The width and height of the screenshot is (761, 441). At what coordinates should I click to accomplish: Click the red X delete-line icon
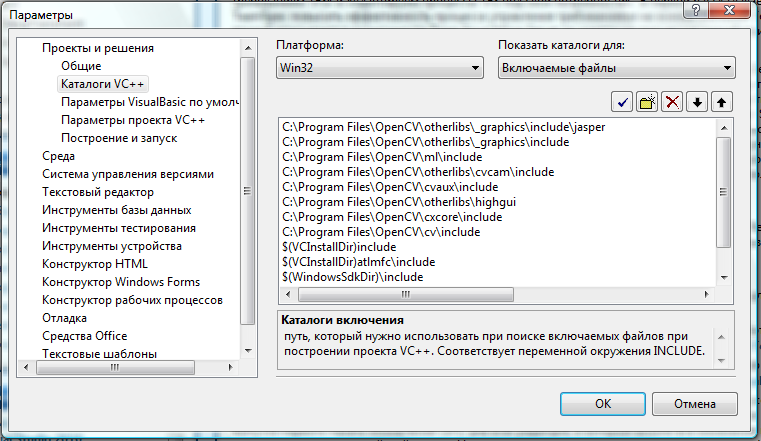coord(672,102)
